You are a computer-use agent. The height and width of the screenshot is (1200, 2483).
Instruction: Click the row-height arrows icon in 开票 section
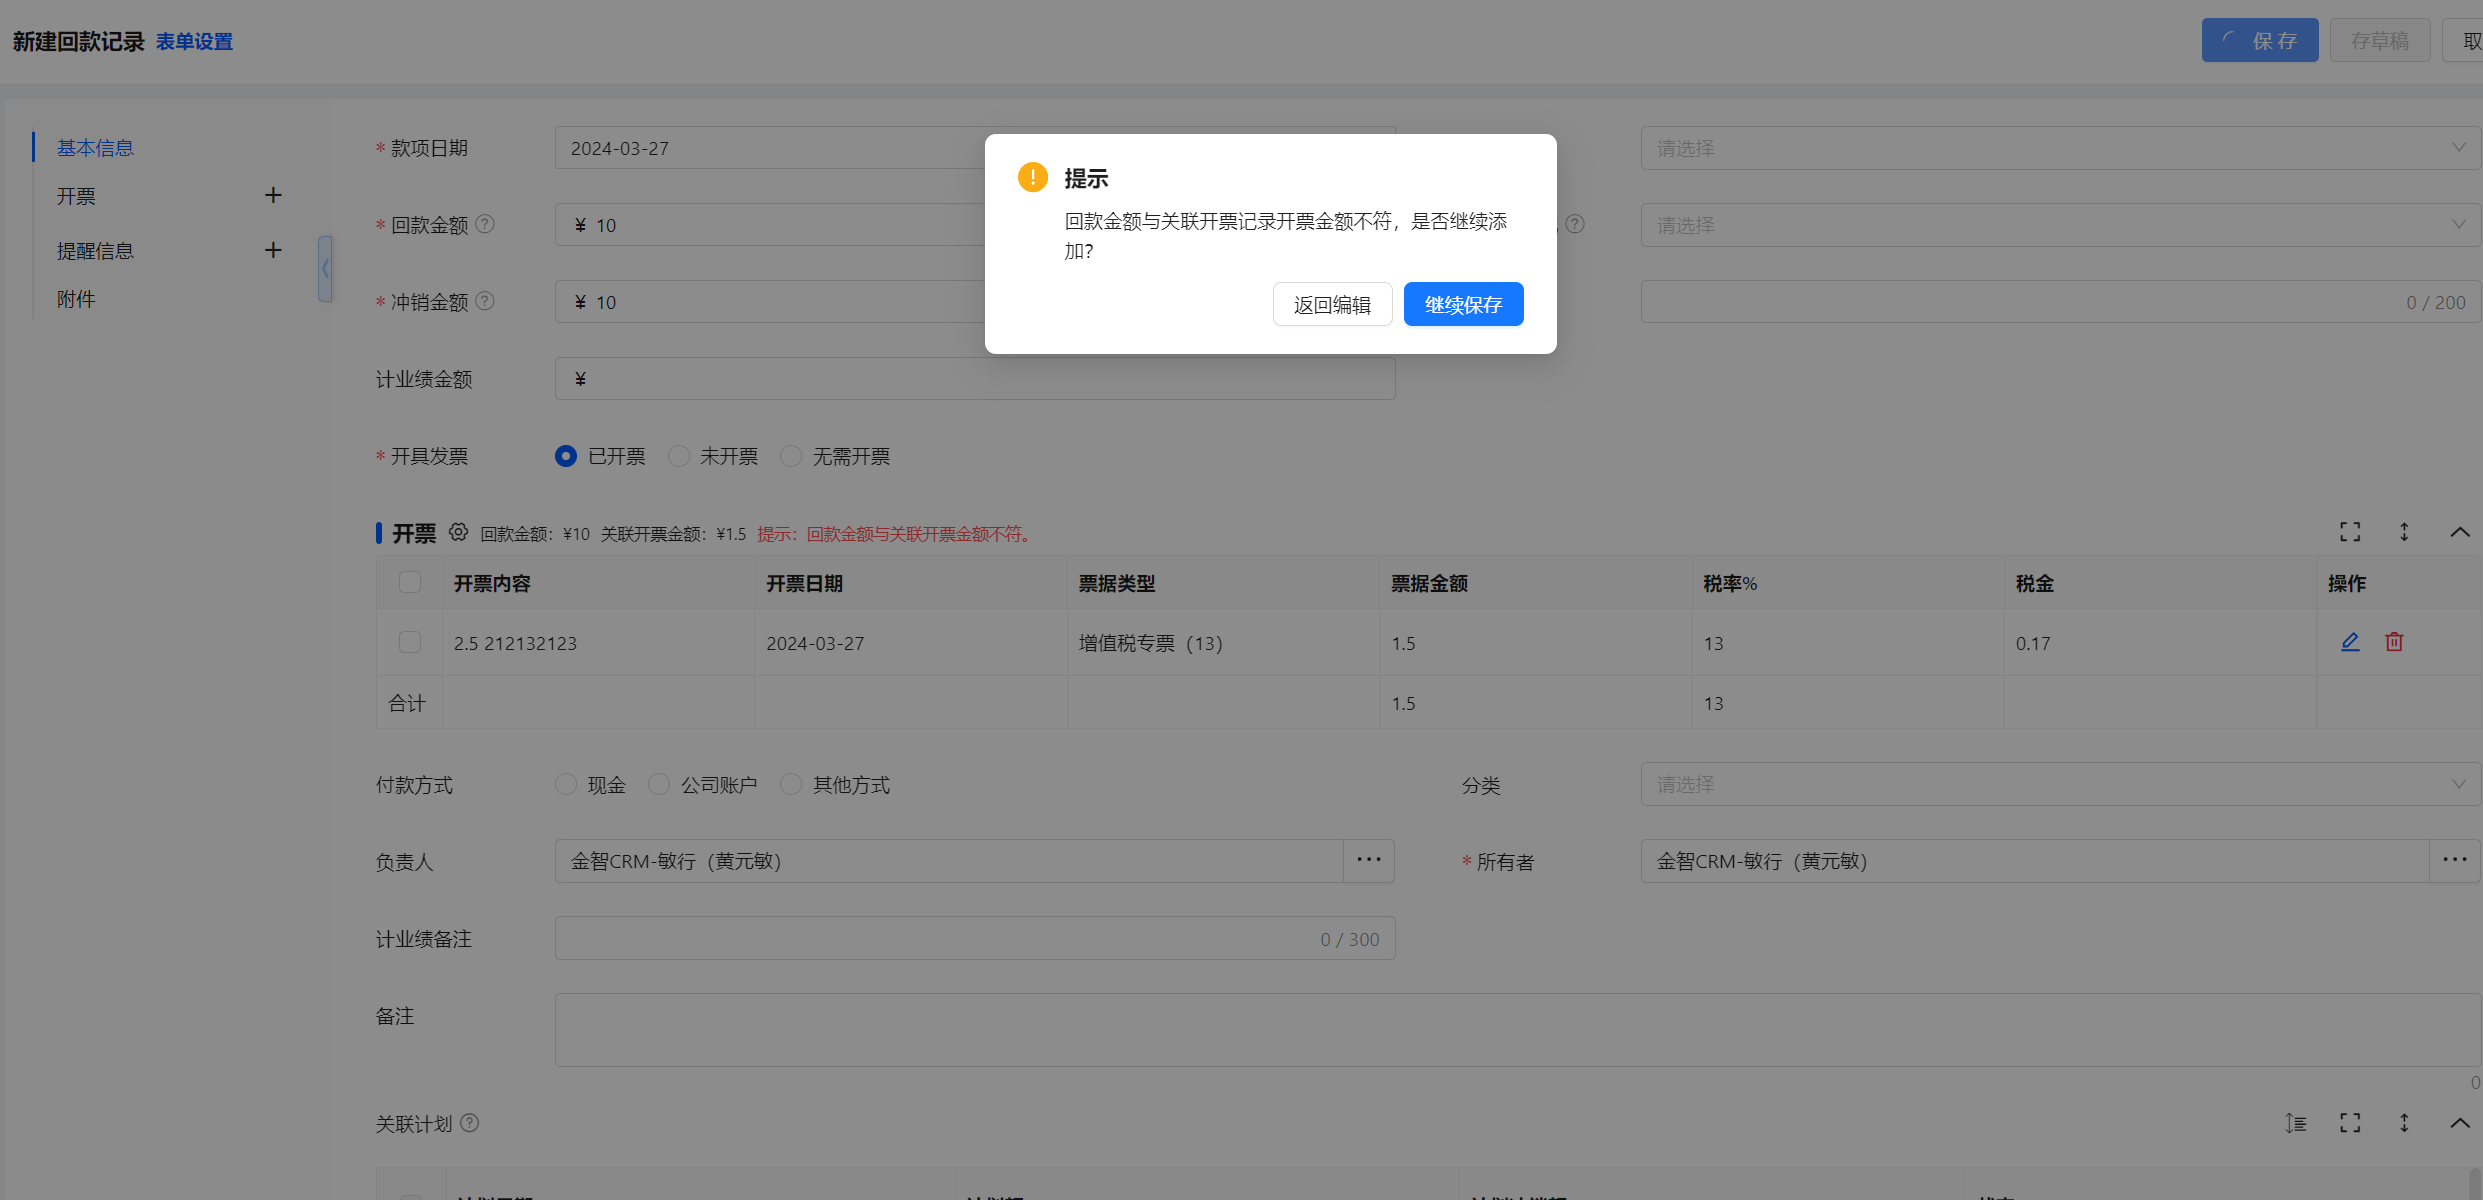pyautogui.click(x=2404, y=532)
